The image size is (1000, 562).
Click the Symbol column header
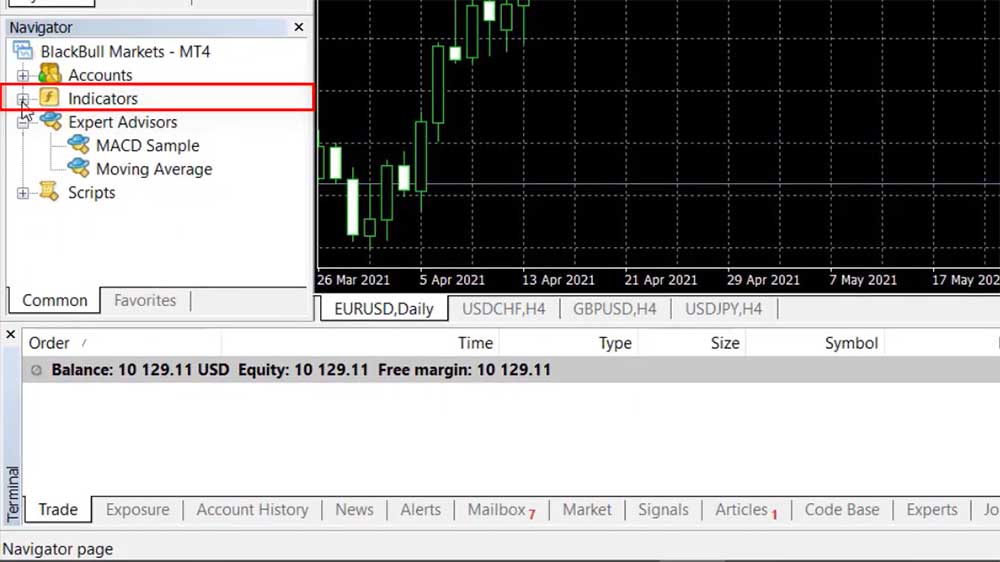[851, 343]
